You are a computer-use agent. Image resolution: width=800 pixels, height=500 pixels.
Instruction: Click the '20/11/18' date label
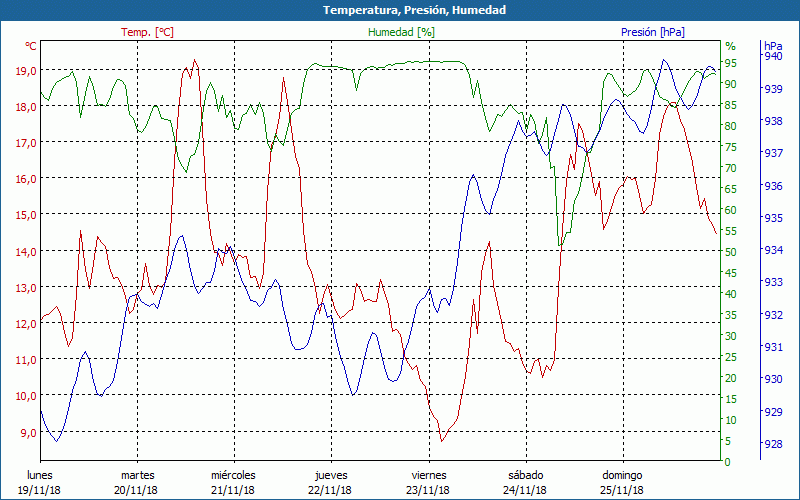(x=136, y=491)
